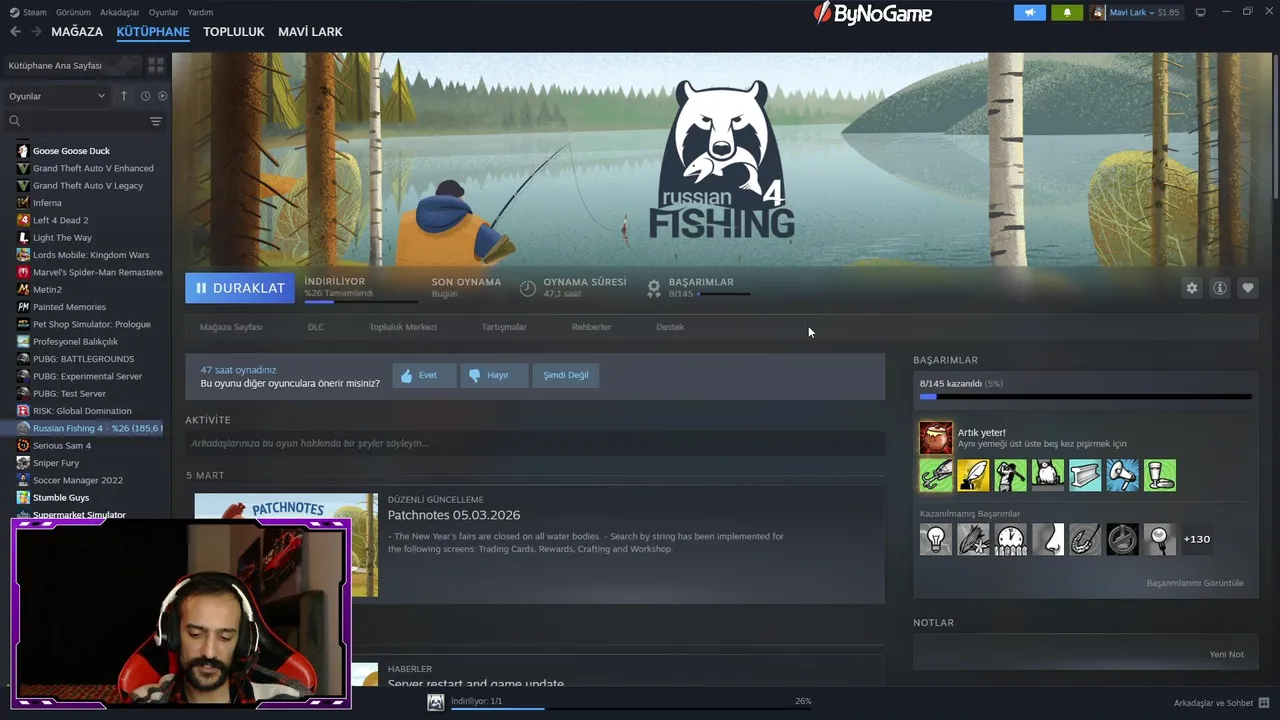Image resolution: width=1280 pixels, height=720 pixels.
Task: Toggle the recent activity clock filter
Action: pyautogui.click(x=145, y=96)
